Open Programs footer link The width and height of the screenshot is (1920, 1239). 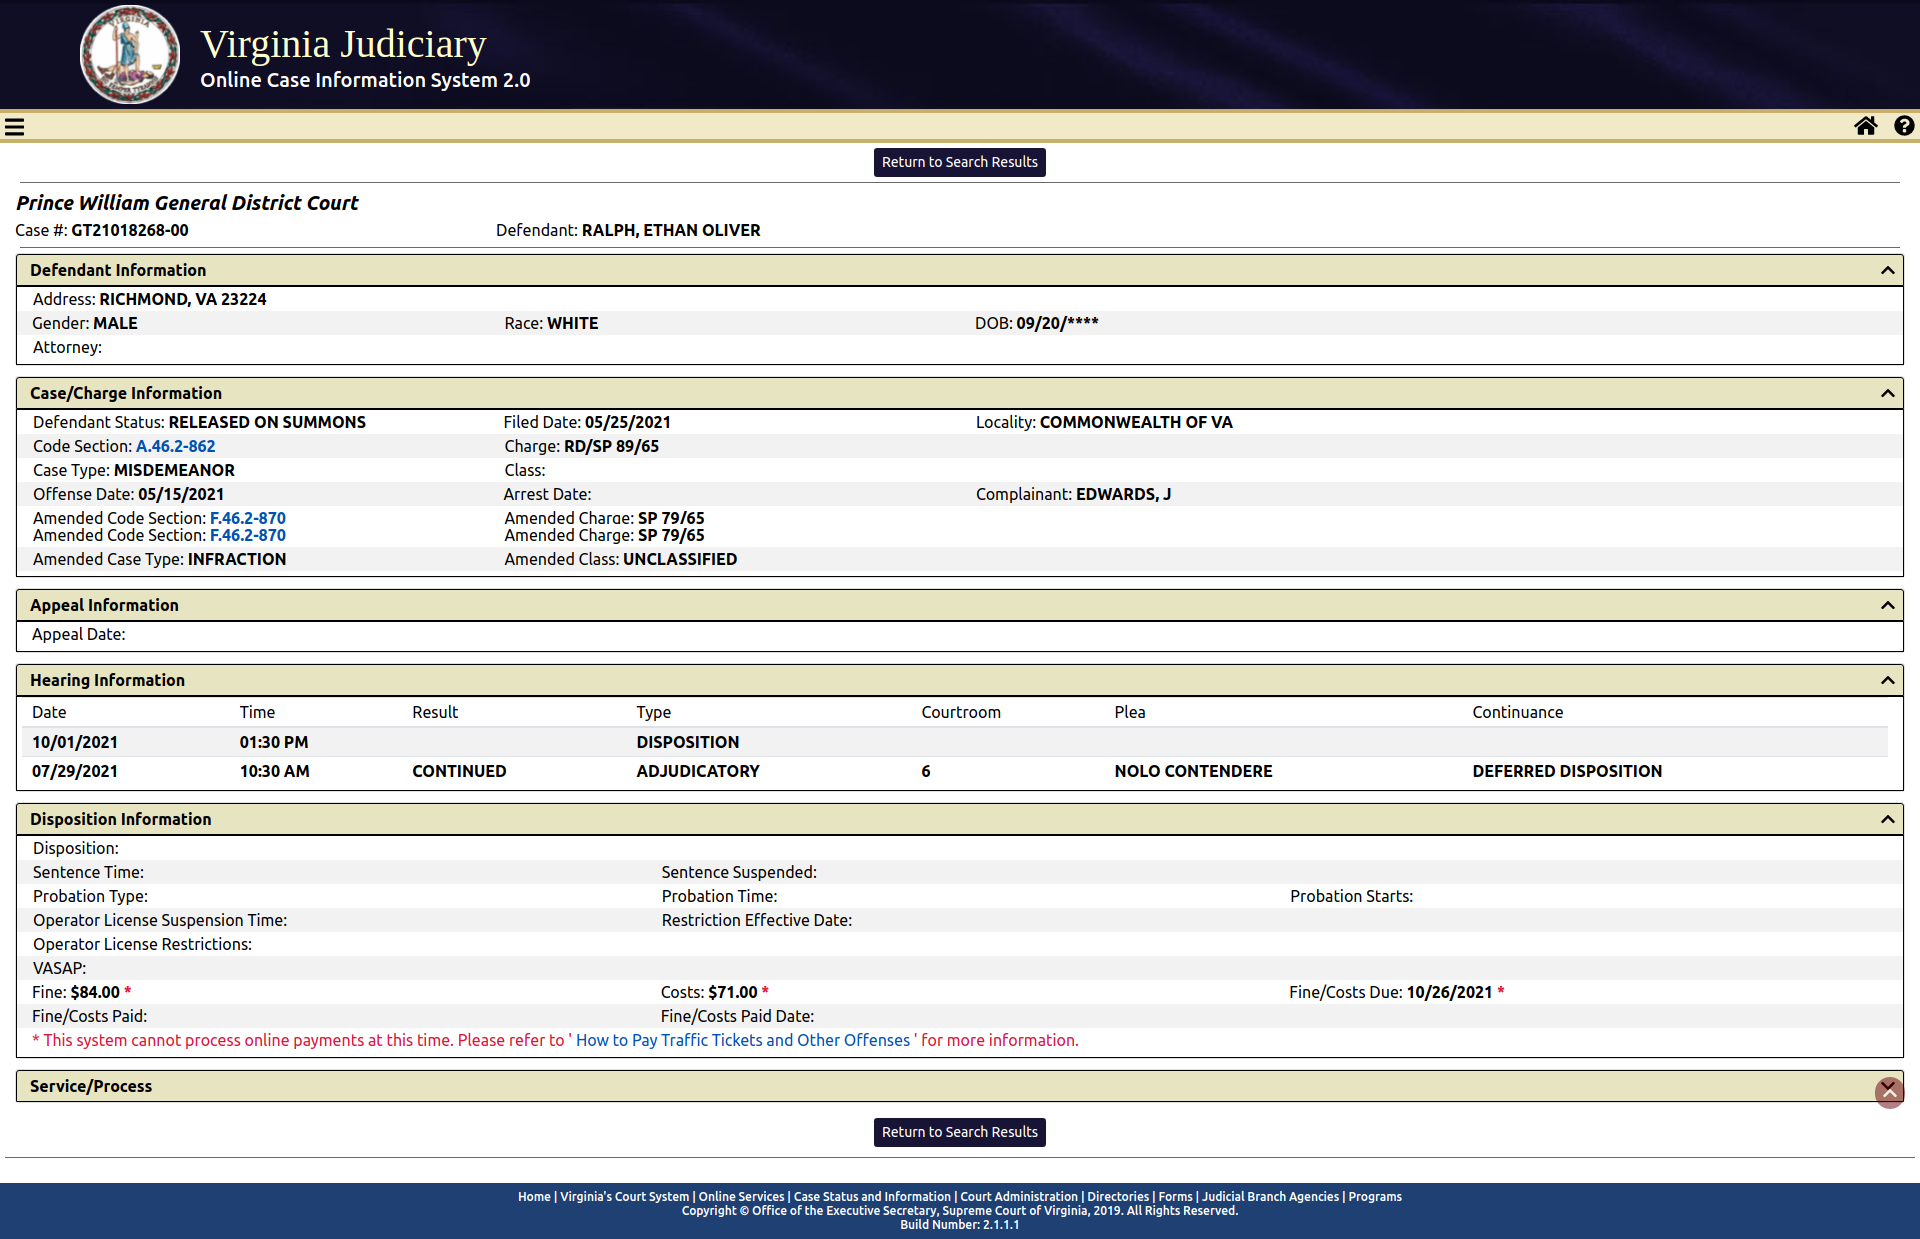pyautogui.click(x=1375, y=1196)
